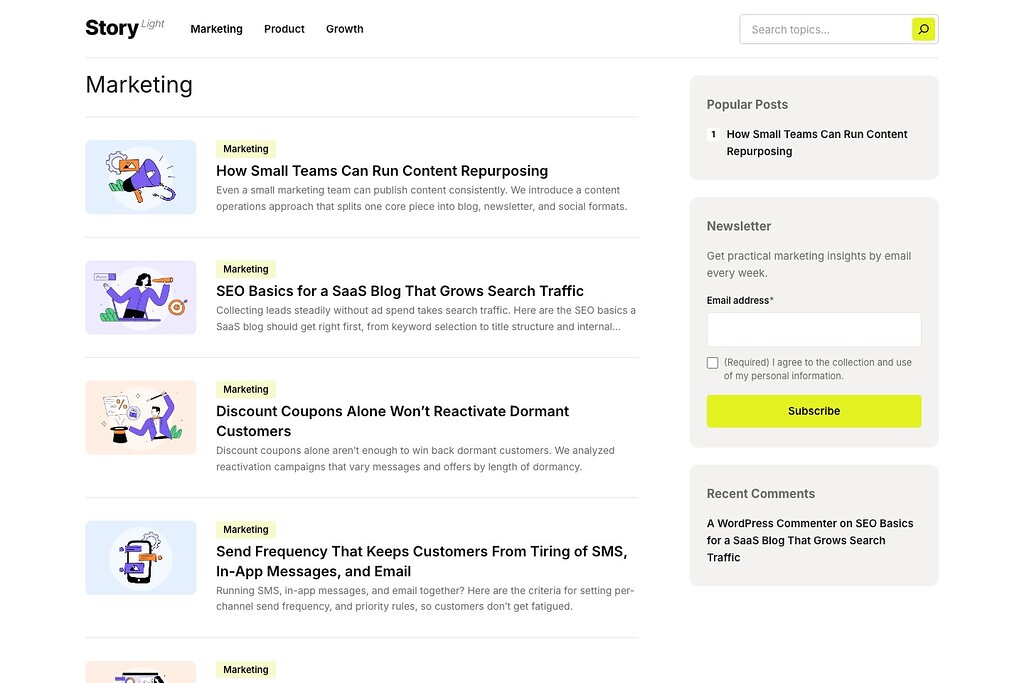
Task: Open phone thumbnail for Send Frequency post
Action: click(x=140, y=558)
